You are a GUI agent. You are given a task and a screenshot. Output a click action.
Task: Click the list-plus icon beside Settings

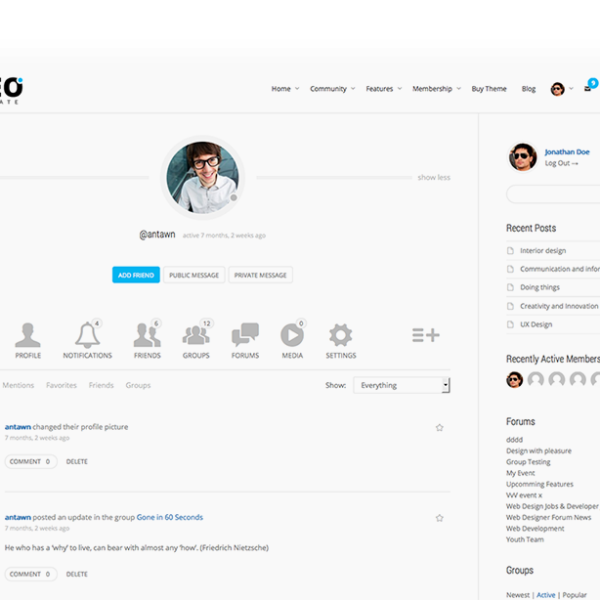pyautogui.click(x=425, y=335)
